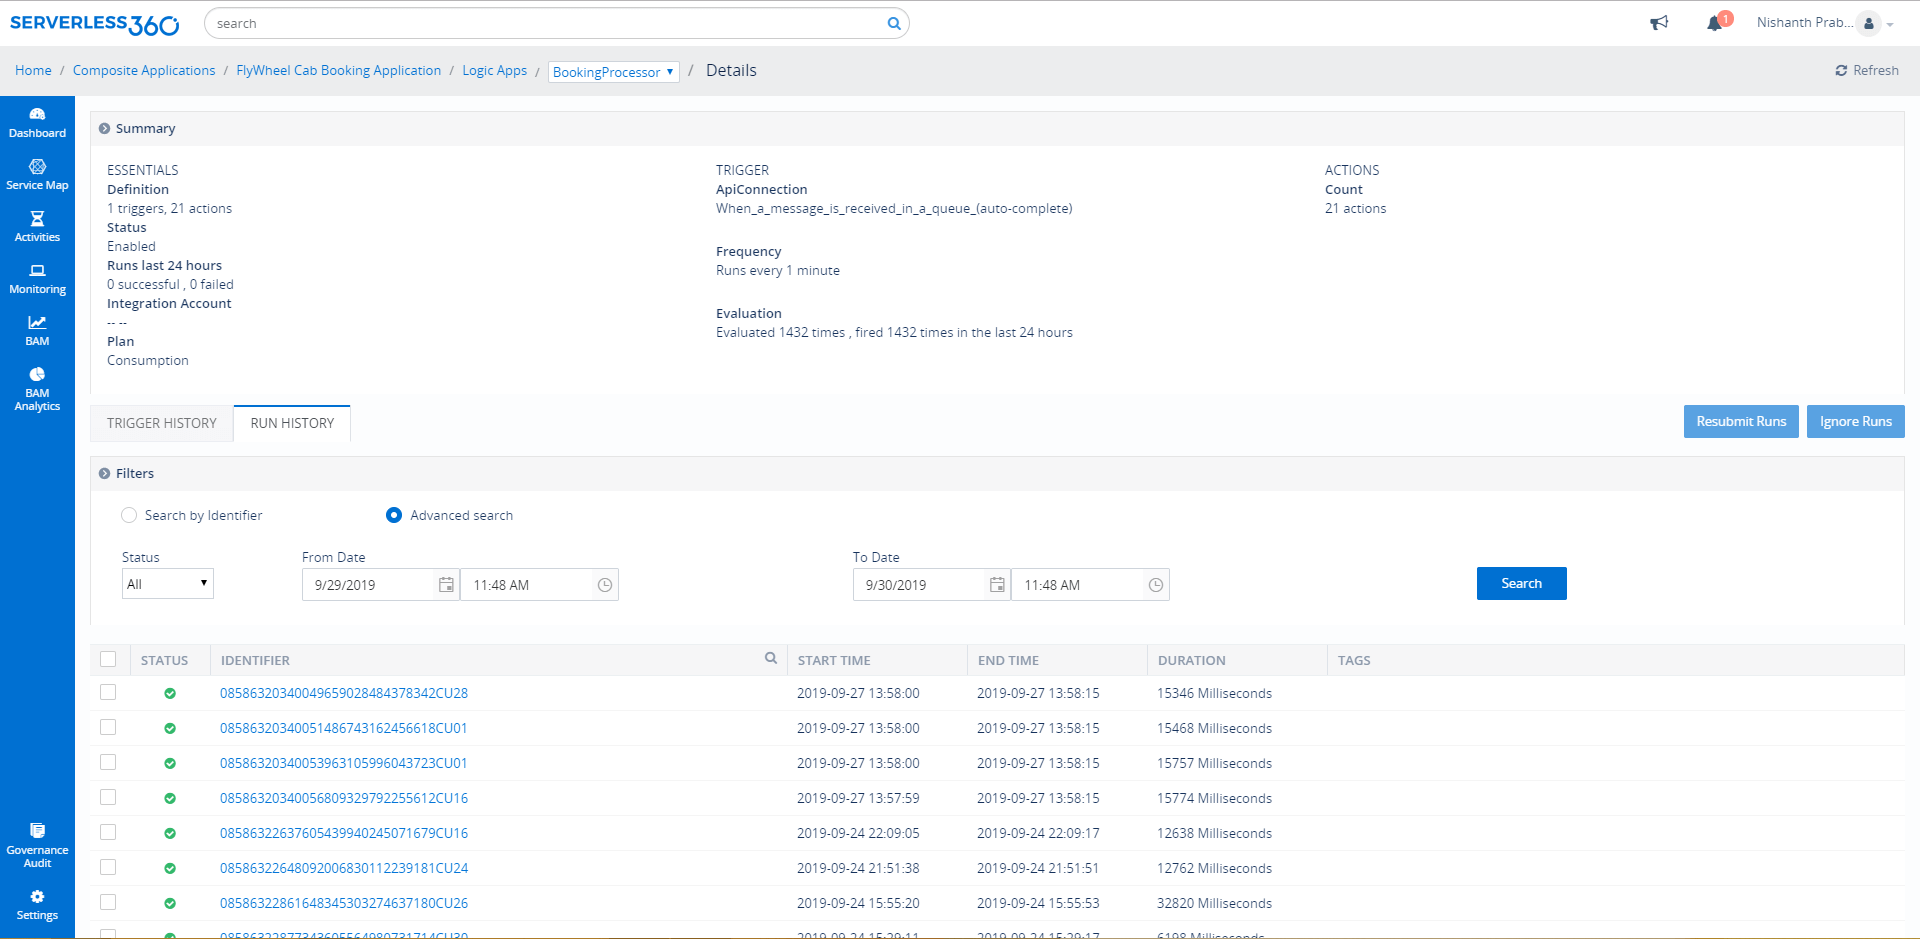Check the run ending 342CU28
The image size is (1920, 939).
click(x=108, y=692)
